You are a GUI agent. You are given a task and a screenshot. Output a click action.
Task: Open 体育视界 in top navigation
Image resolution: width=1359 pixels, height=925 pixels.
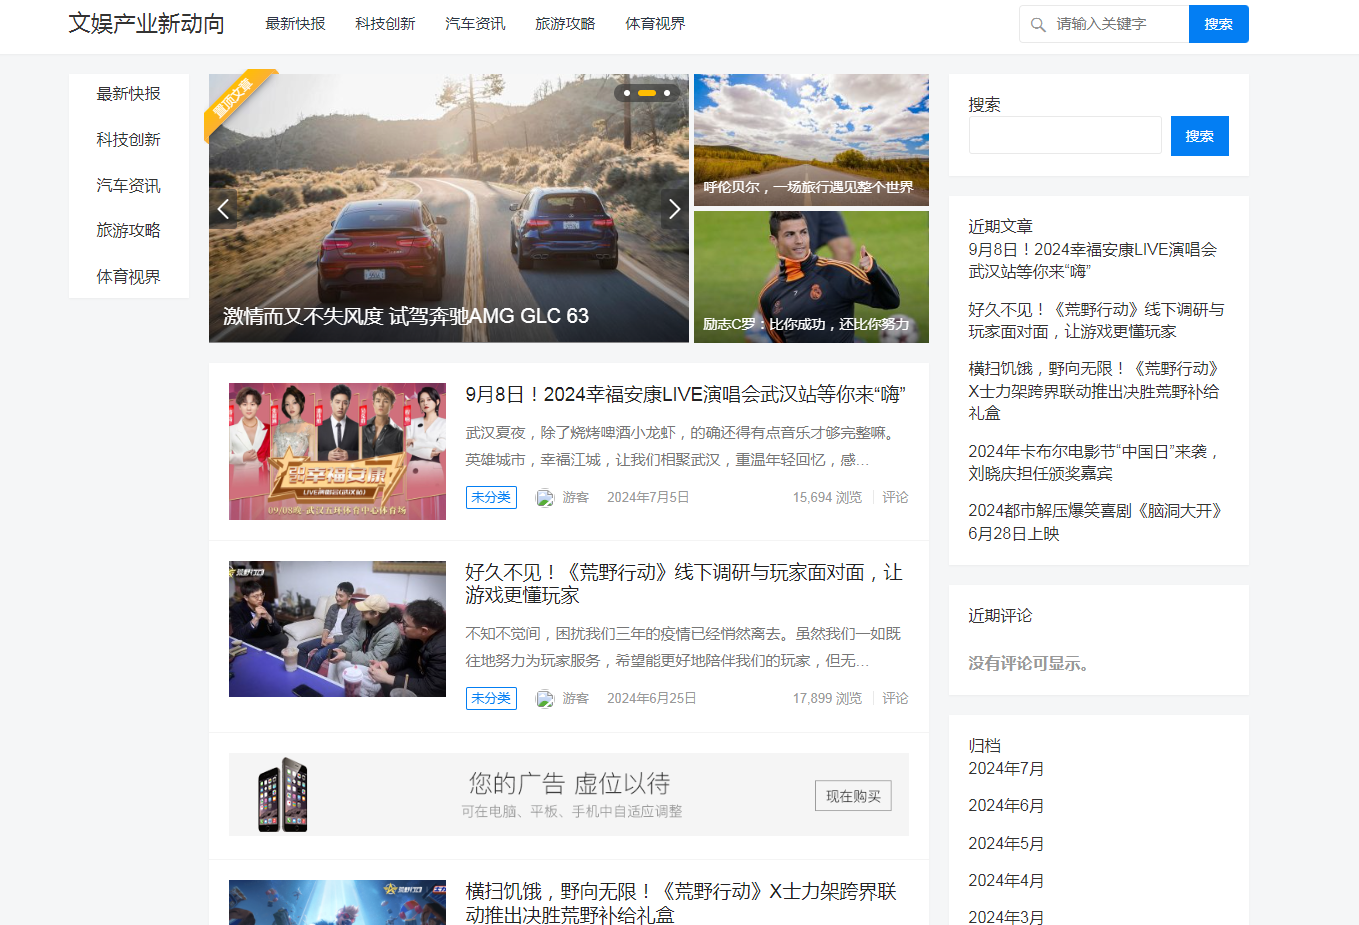(655, 23)
